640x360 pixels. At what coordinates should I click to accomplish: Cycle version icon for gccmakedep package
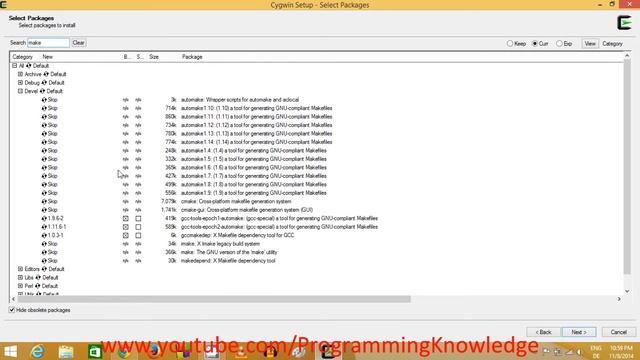[44, 236]
